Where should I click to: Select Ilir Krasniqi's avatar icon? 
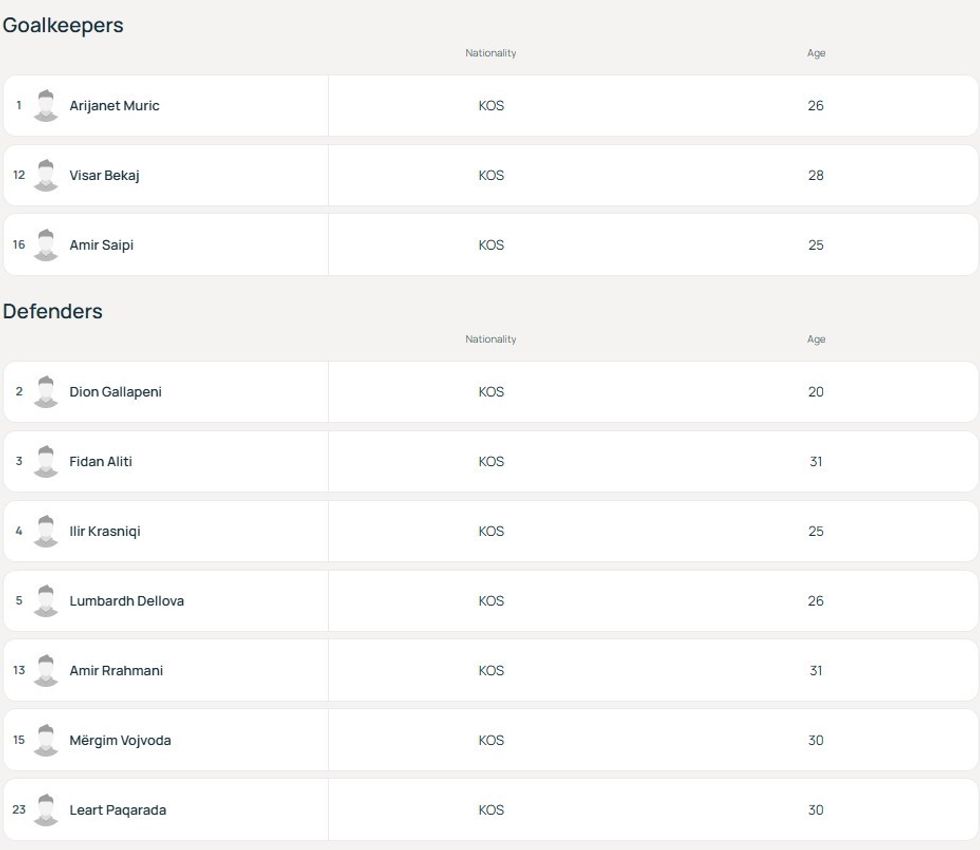coord(46,531)
